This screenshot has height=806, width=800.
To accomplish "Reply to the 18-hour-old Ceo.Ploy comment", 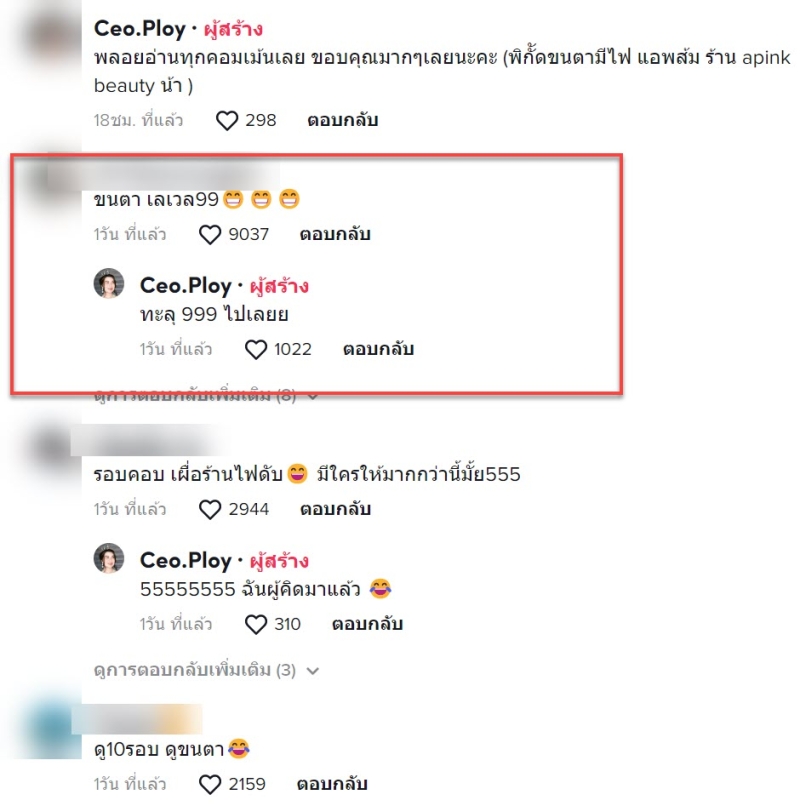I will tap(342, 120).
